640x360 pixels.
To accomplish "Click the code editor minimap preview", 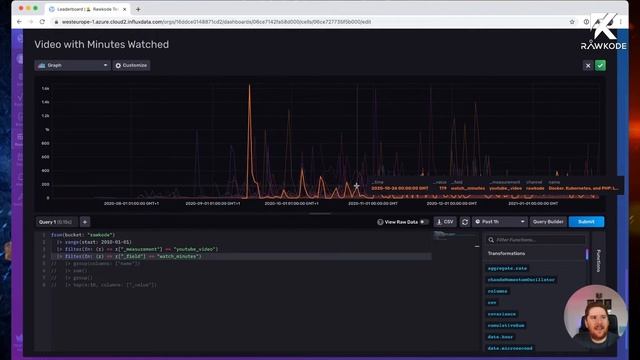I will point(455,236).
